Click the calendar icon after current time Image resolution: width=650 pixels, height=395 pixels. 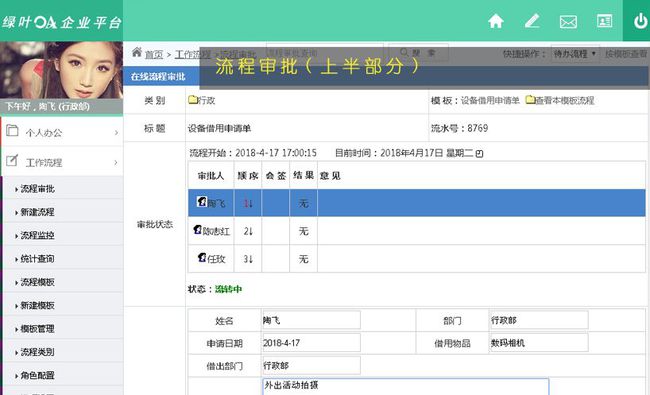[x=480, y=153]
